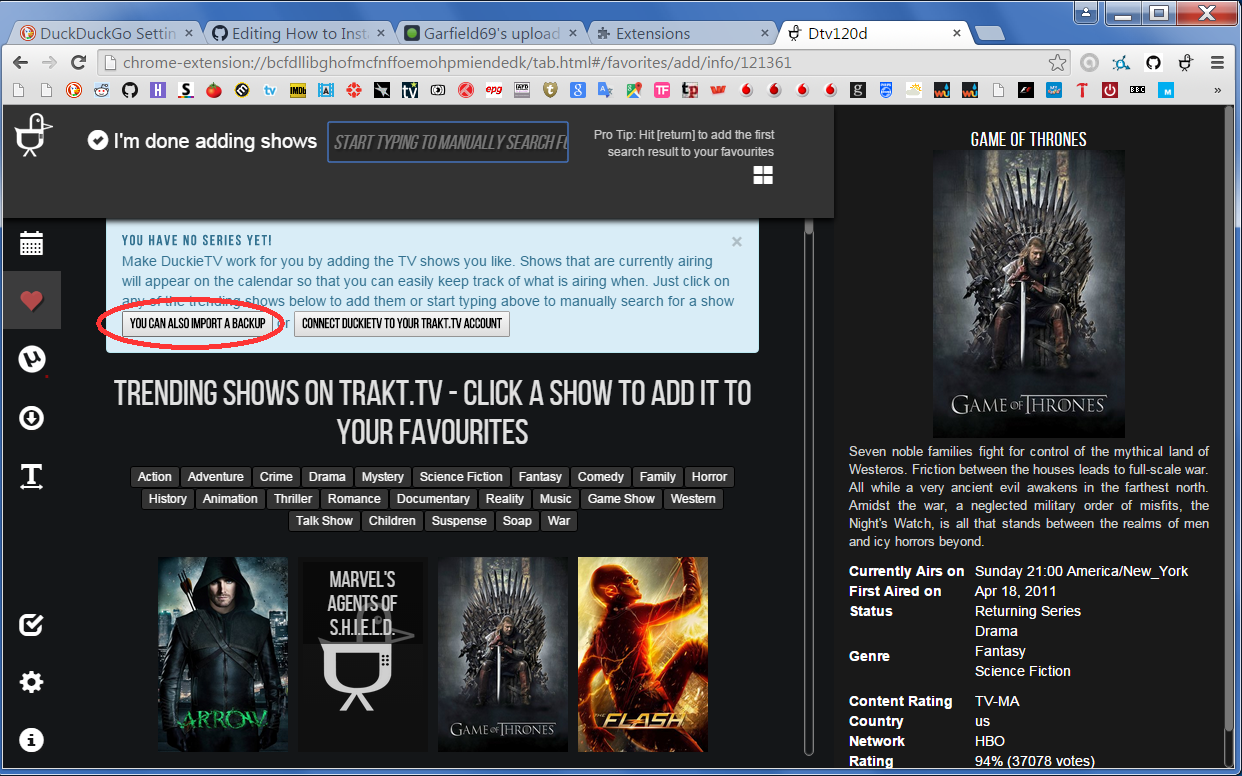Open the GitHub bookmark in the bookmarks bar

(129, 90)
